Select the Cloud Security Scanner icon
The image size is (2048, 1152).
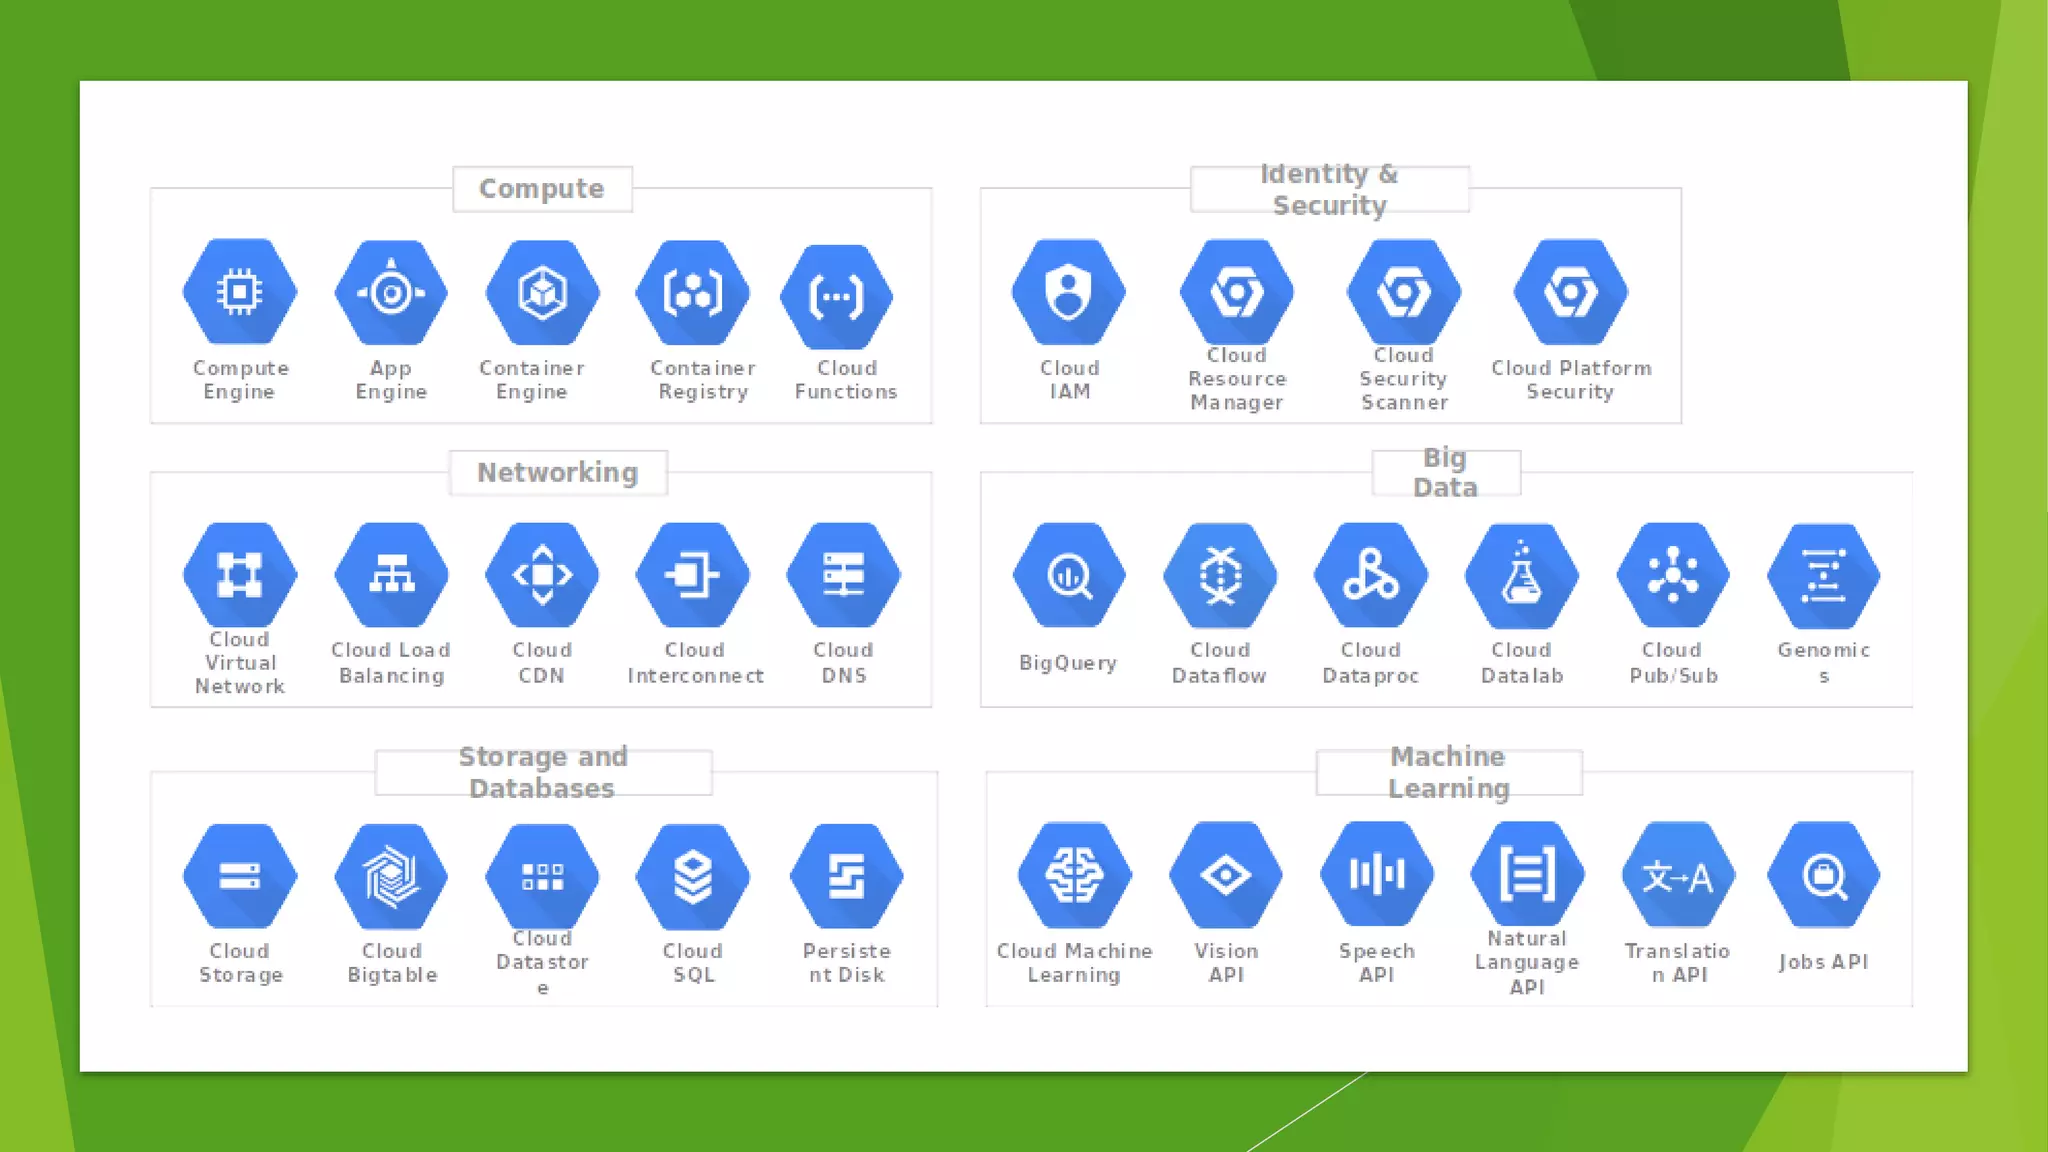click(x=1404, y=292)
